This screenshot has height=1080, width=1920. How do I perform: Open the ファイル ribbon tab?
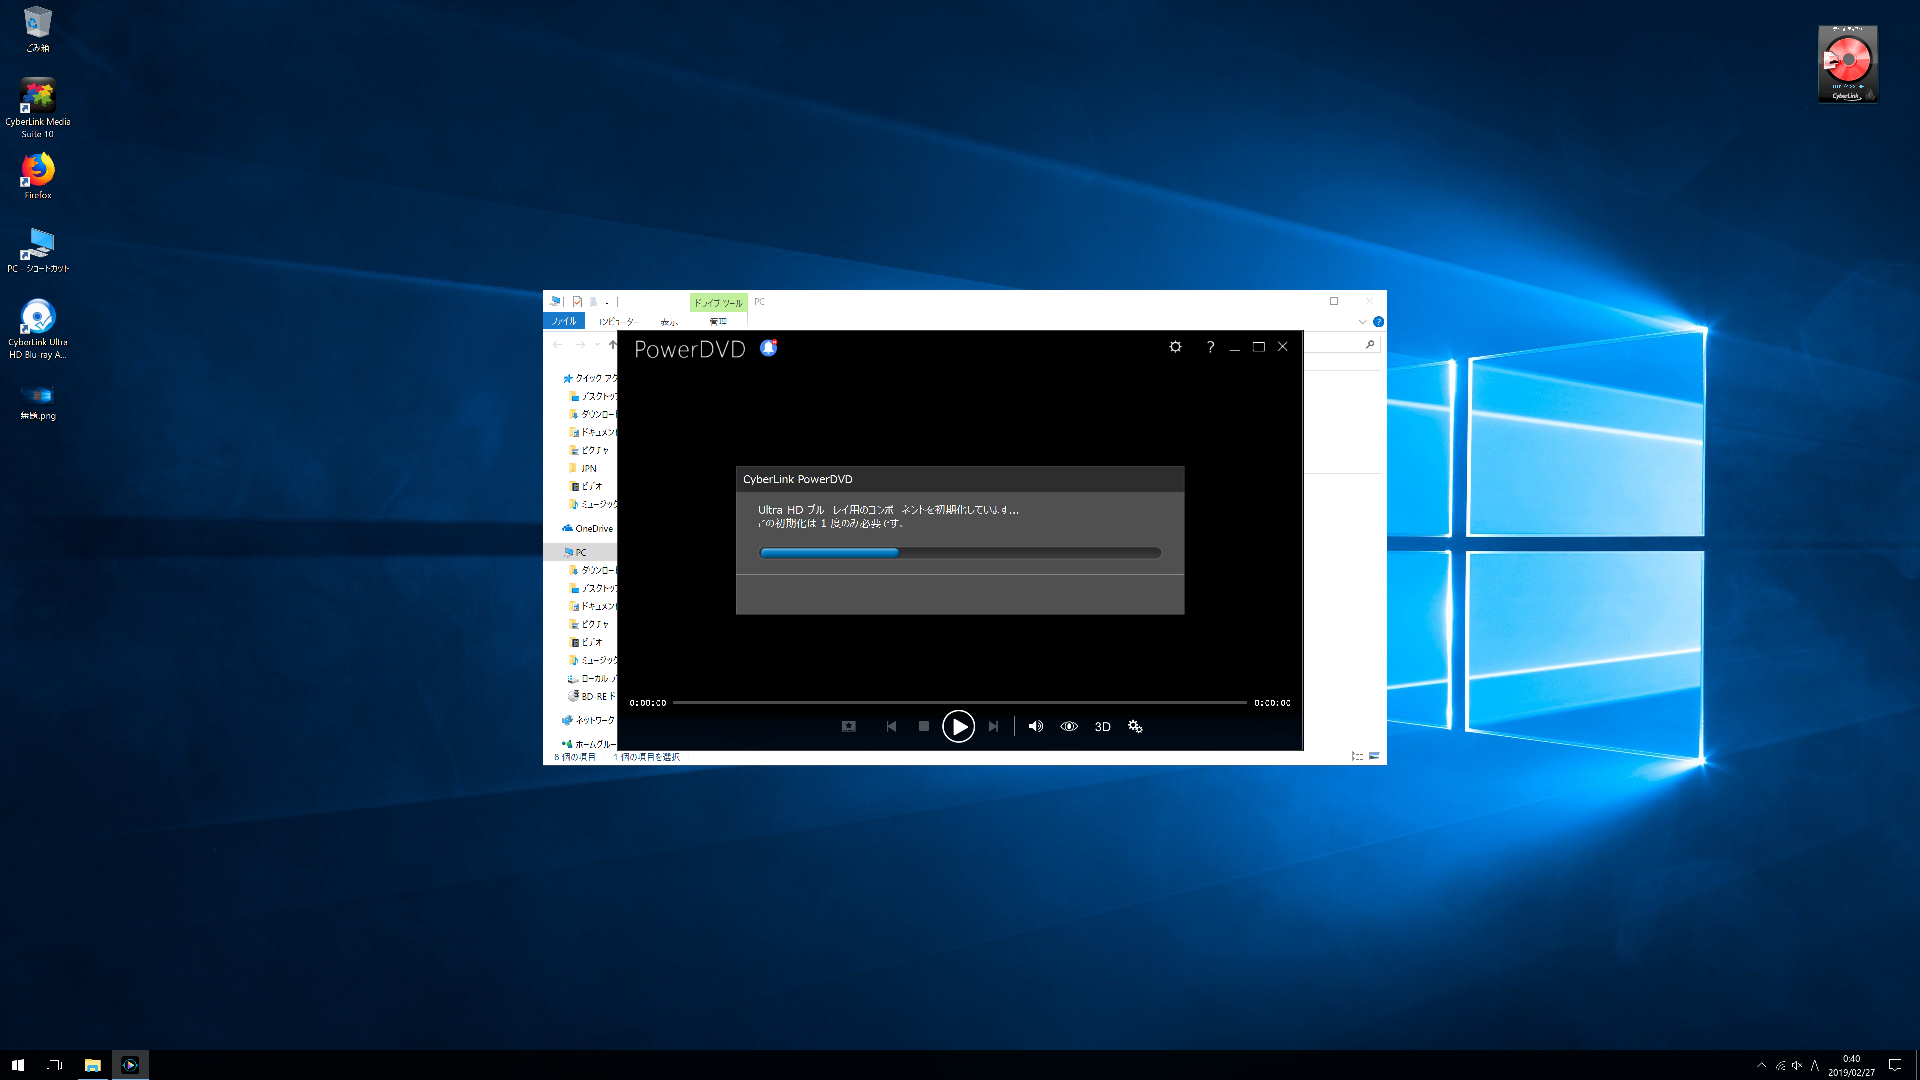point(564,321)
